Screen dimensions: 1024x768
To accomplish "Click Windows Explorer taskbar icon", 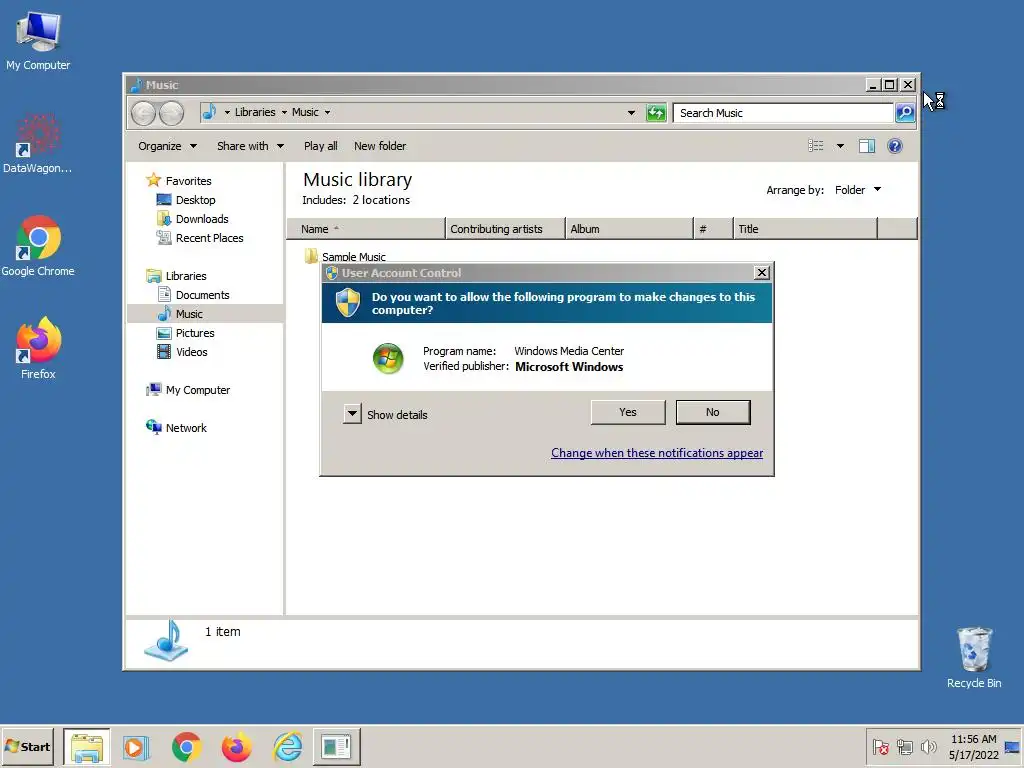I will [x=87, y=746].
